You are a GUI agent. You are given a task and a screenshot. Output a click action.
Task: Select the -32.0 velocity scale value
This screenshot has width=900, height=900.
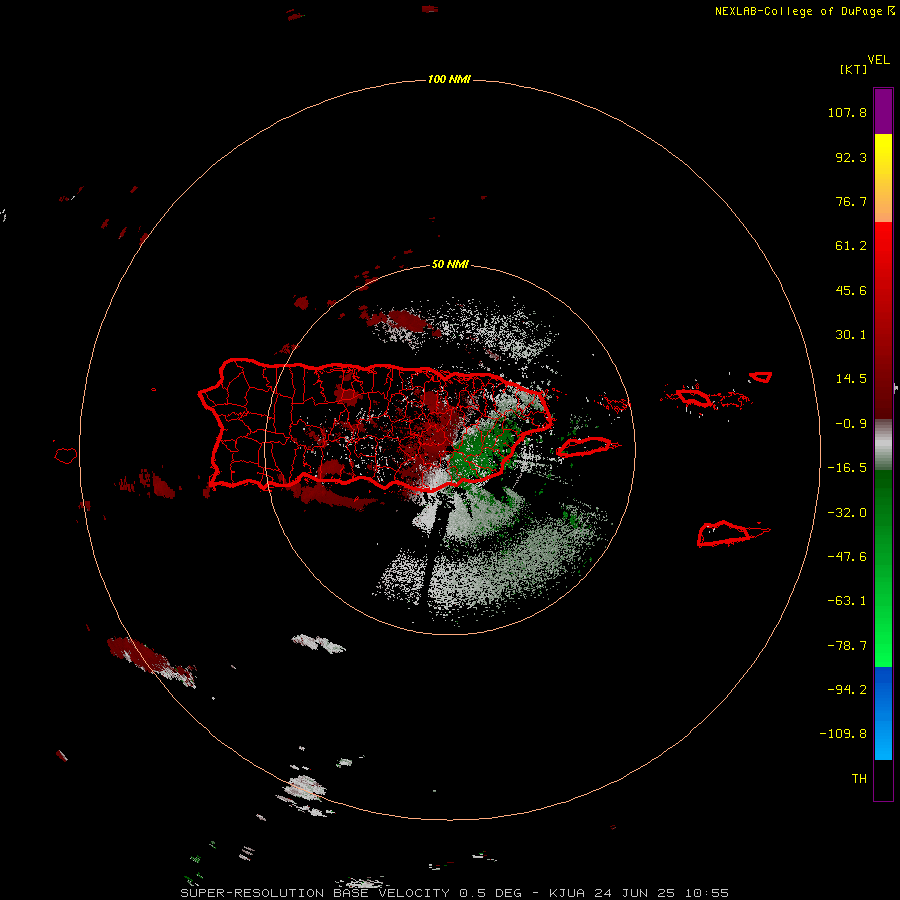point(847,513)
